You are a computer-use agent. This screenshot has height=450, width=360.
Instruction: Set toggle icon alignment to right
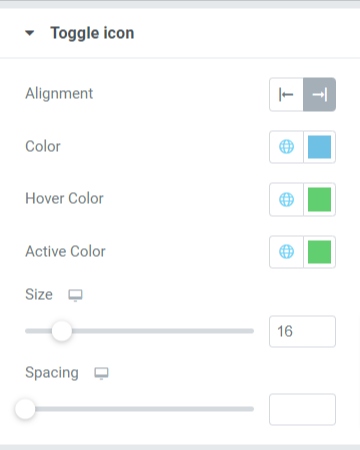point(319,95)
